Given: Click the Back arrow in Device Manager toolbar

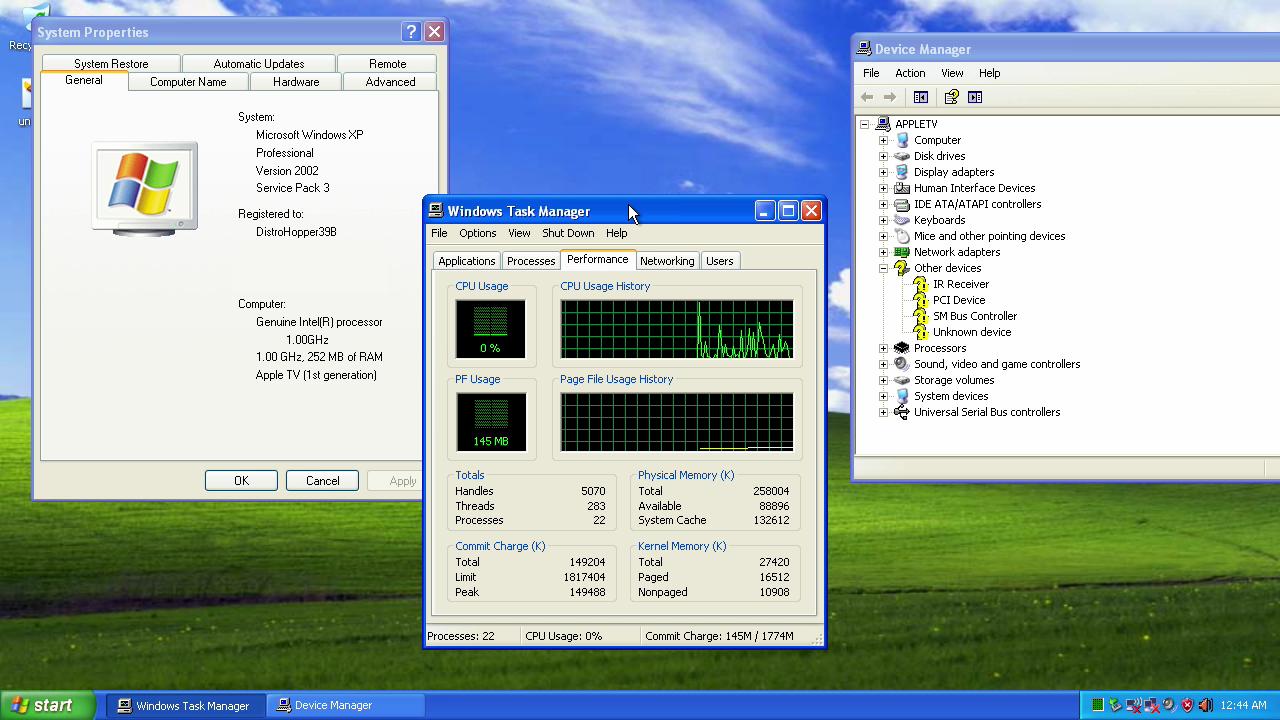Looking at the screenshot, I should (x=867, y=97).
